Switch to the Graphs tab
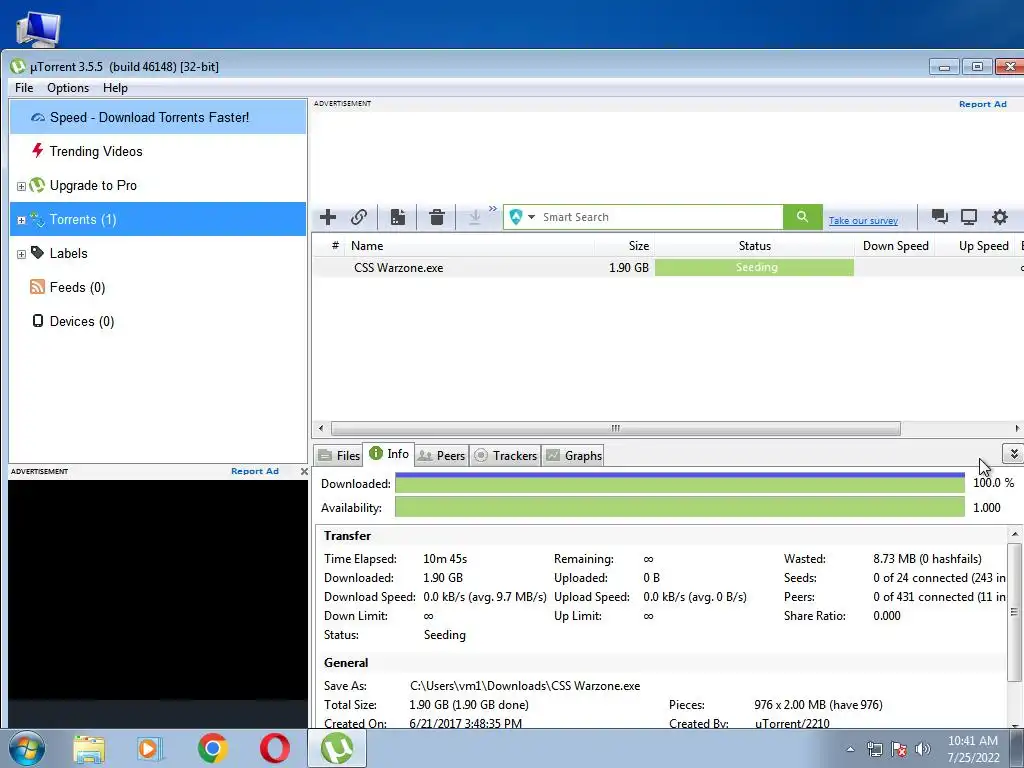1024x768 pixels. coord(573,456)
